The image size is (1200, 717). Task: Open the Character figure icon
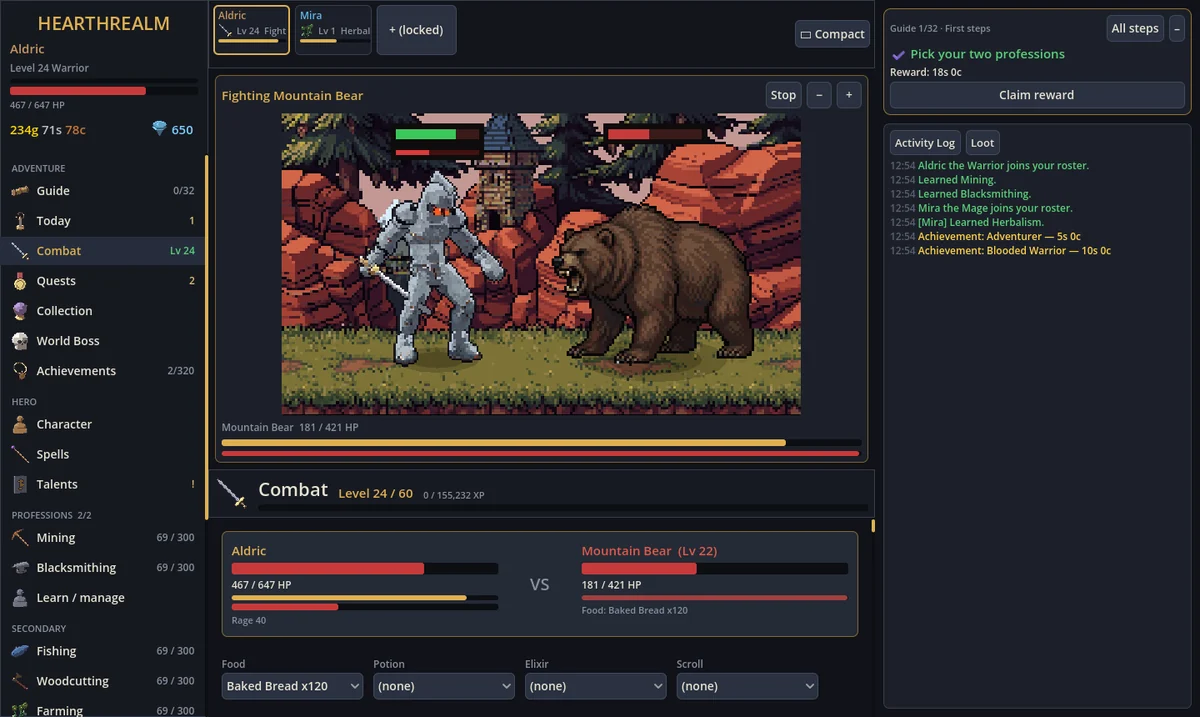(20, 425)
